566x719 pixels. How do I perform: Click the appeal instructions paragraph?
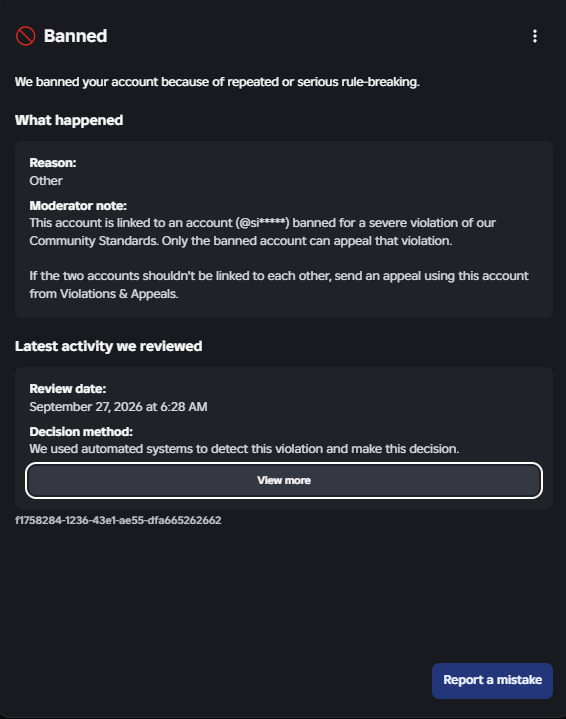point(279,285)
